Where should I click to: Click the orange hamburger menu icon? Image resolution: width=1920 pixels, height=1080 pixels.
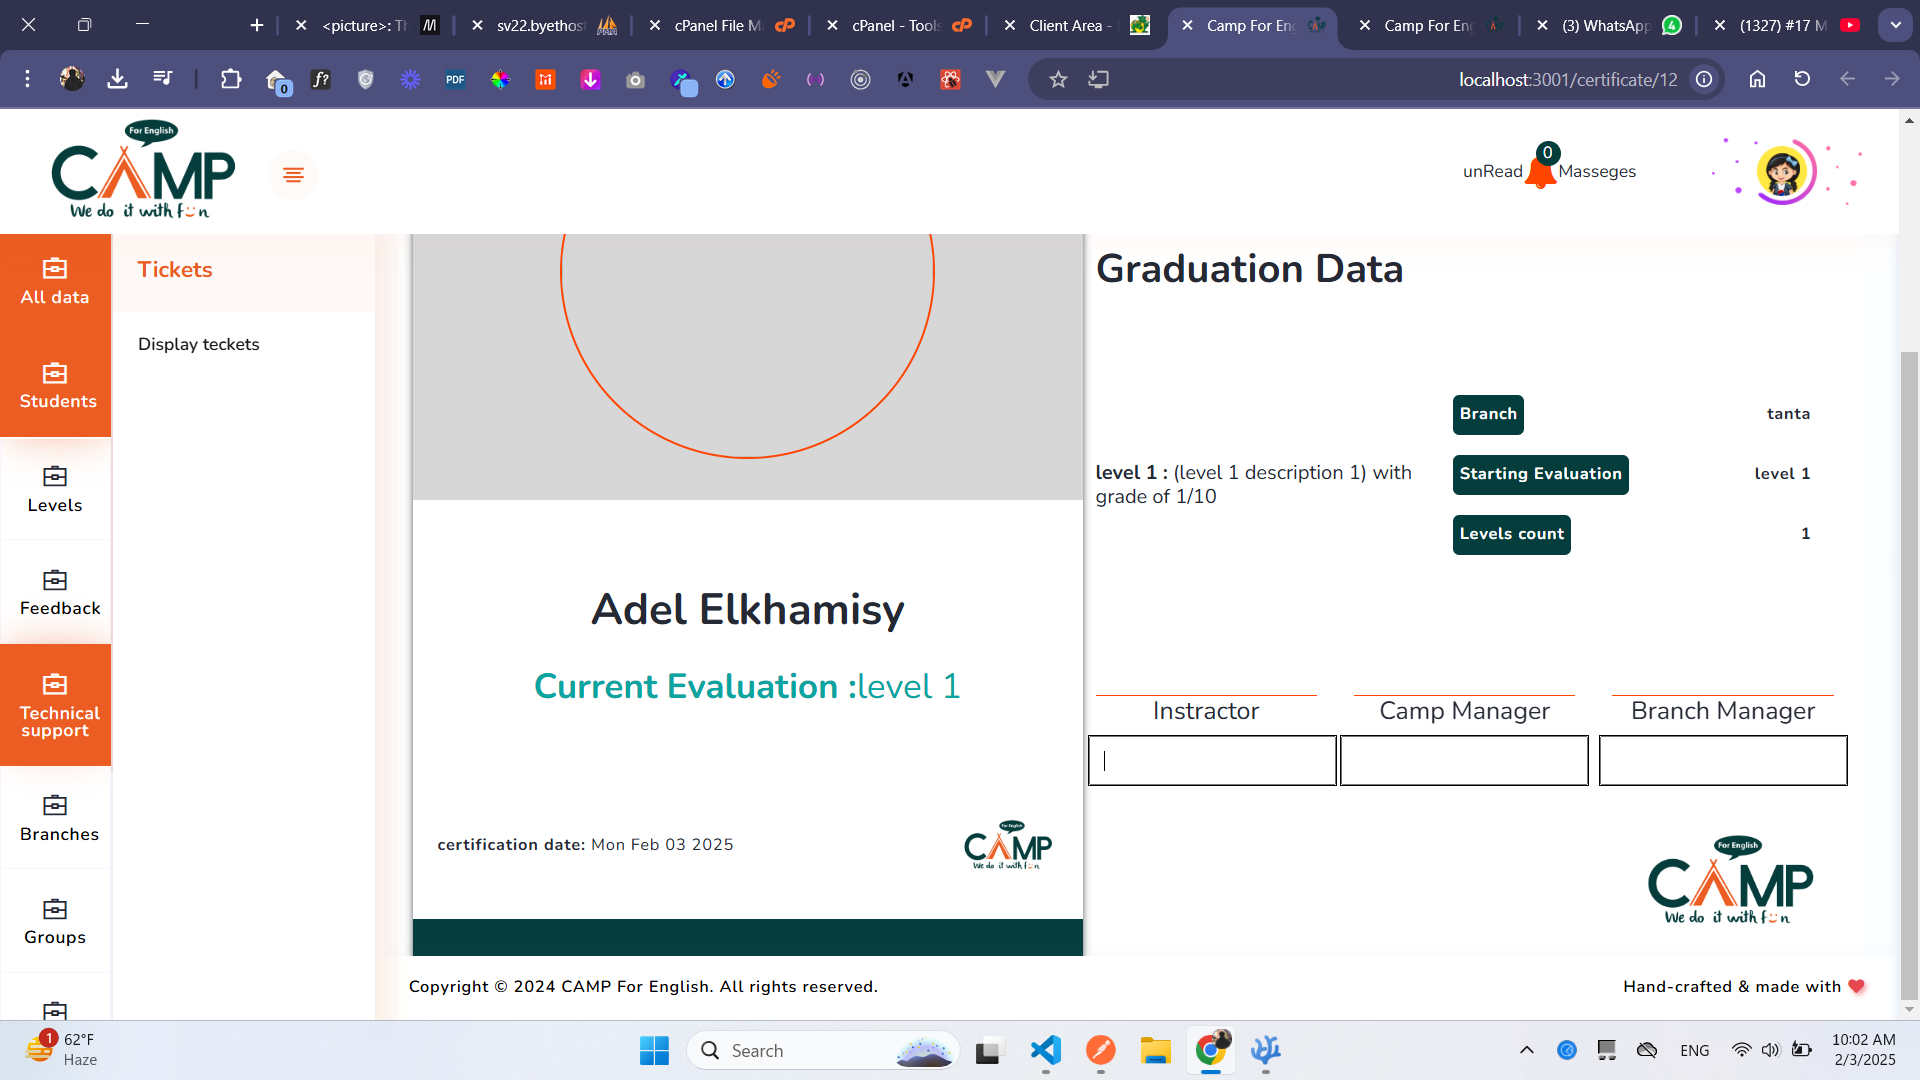(x=293, y=175)
